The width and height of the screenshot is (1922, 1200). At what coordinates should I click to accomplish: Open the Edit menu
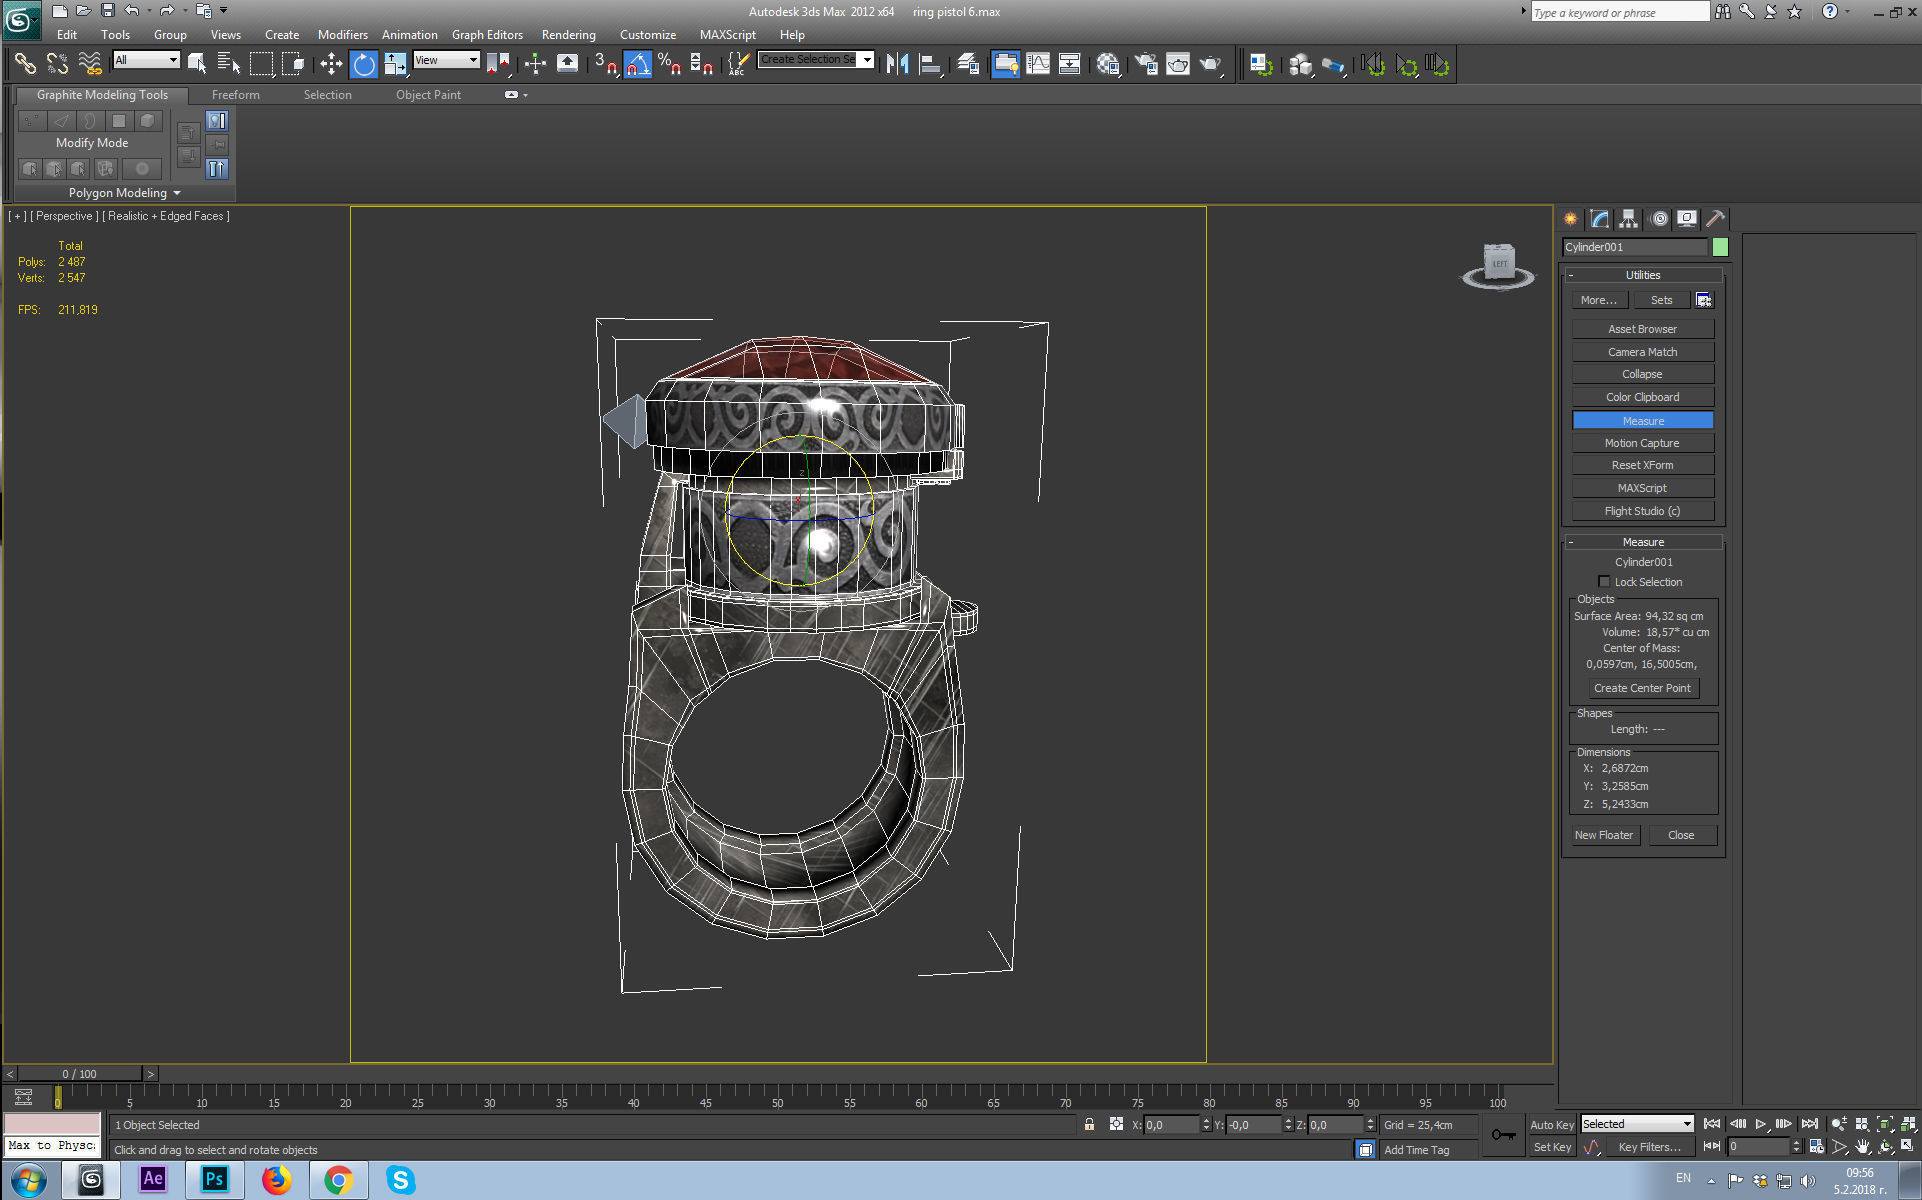[x=67, y=35]
